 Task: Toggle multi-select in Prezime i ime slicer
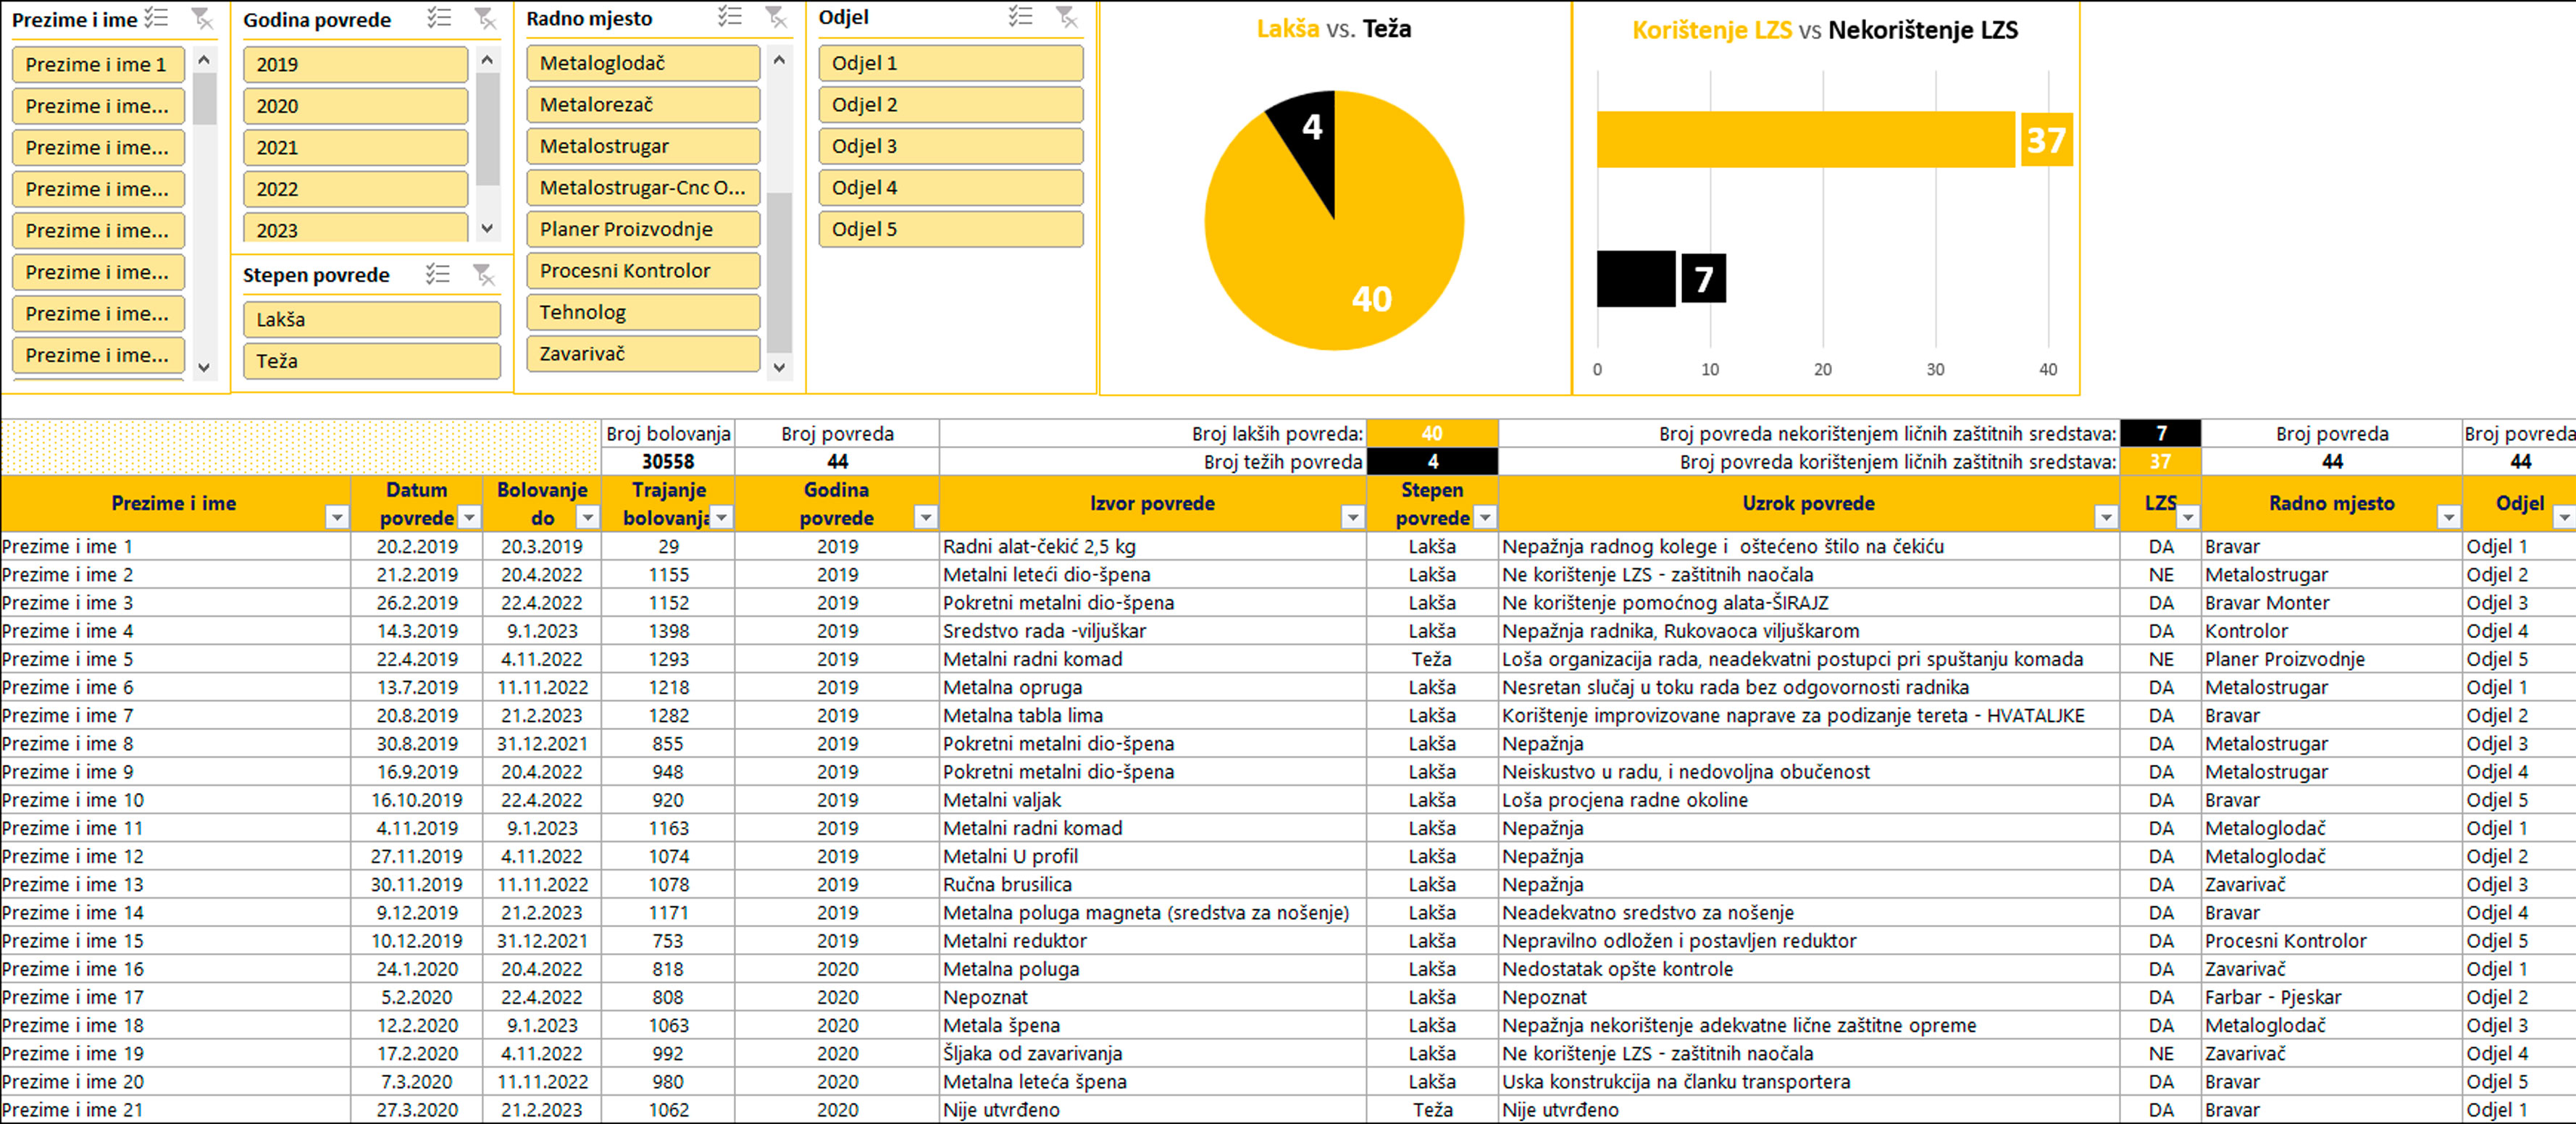[x=156, y=18]
